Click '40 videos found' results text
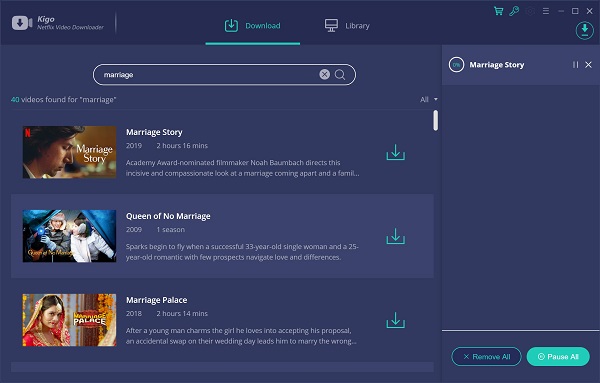 pos(64,99)
